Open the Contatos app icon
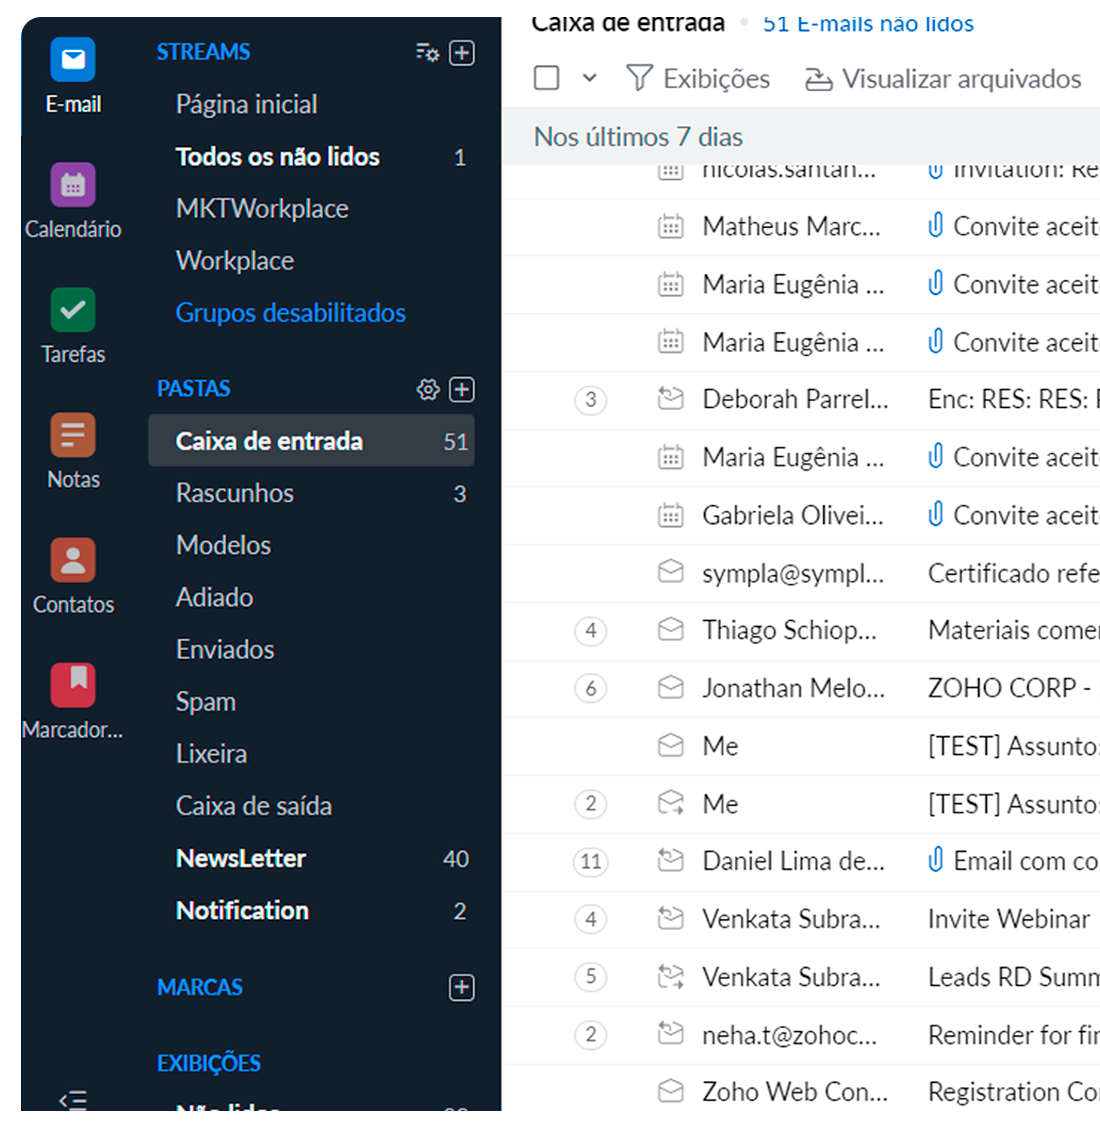Viewport: 1100px width, 1127px height. click(73, 561)
